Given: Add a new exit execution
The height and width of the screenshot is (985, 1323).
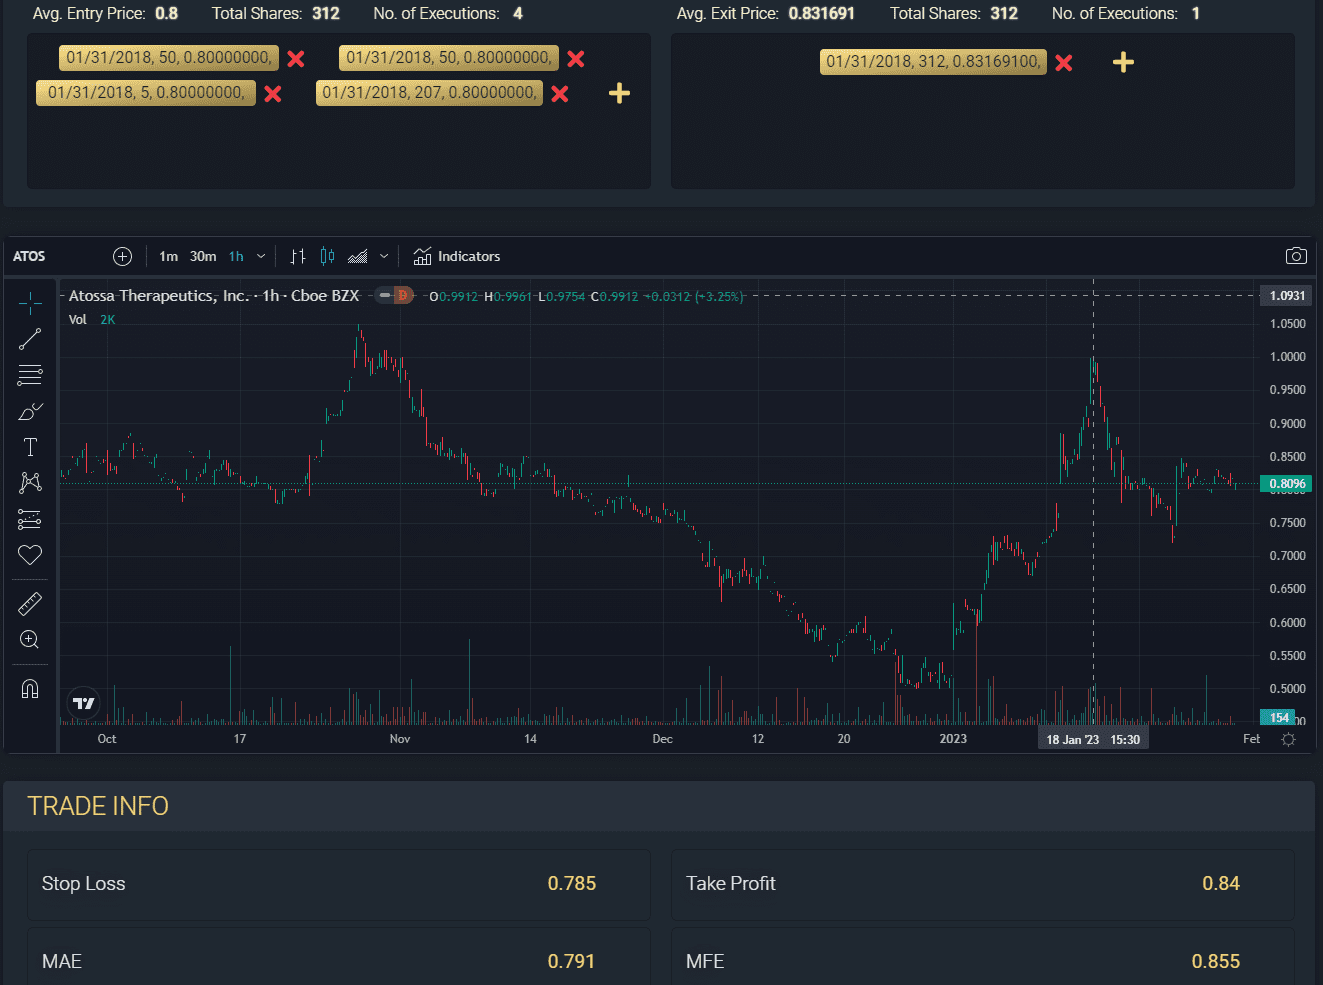Looking at the screenshot, I should 1123,62.
